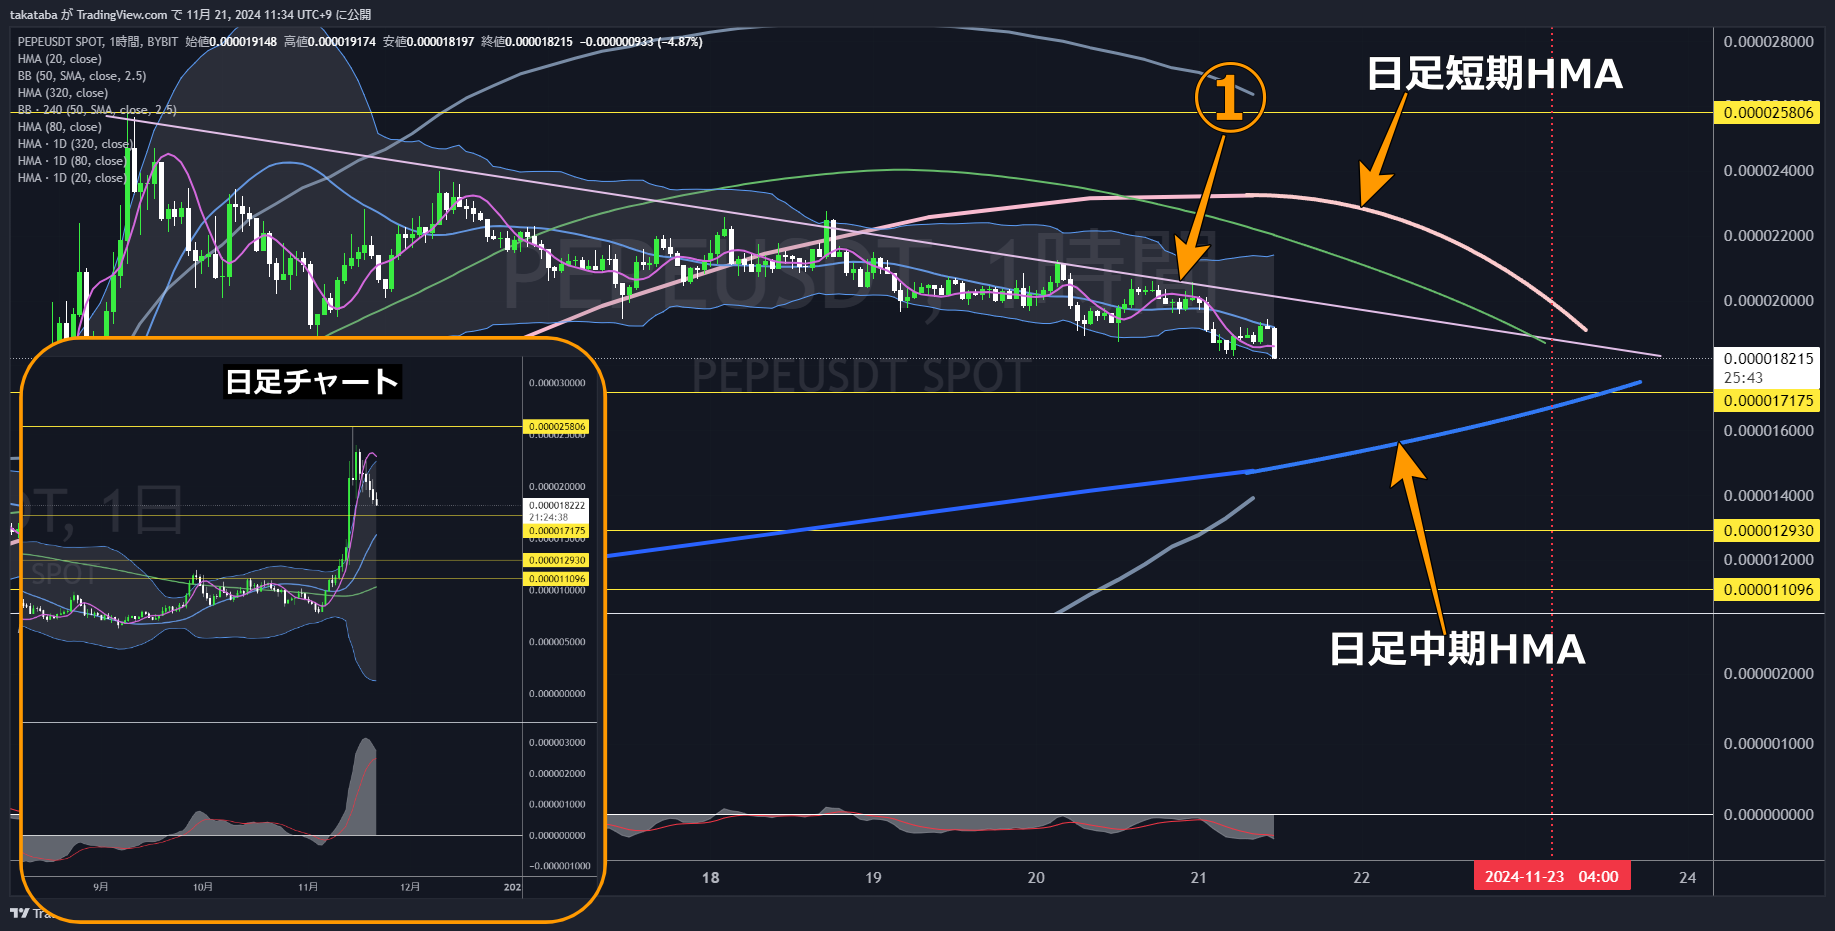Image resolution: width=1835 pixels, height=931 pixels.
Task: Click 0.000005000 on the daily inset price axis
Action: tap(557, 642)
